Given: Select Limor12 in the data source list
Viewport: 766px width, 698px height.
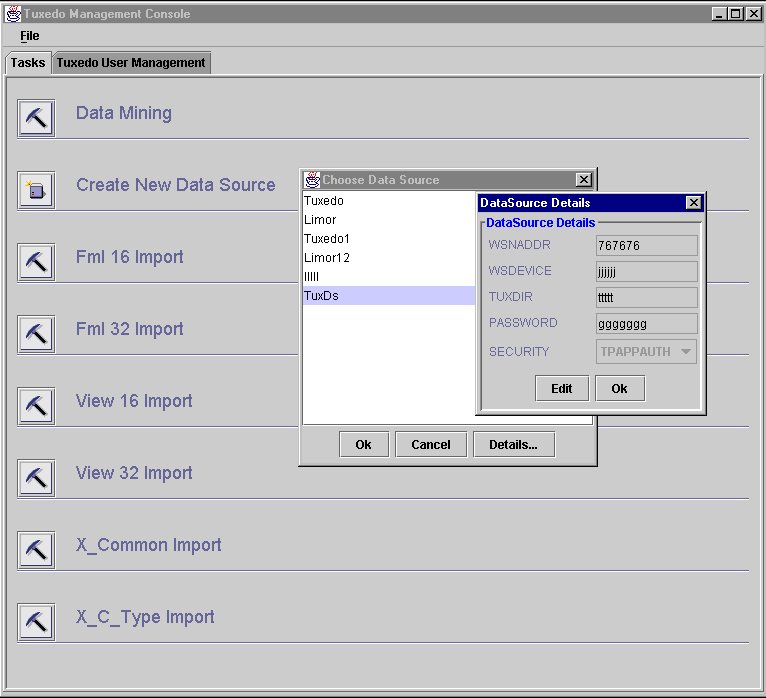Looking at the screenshot, I should point(389,258).
